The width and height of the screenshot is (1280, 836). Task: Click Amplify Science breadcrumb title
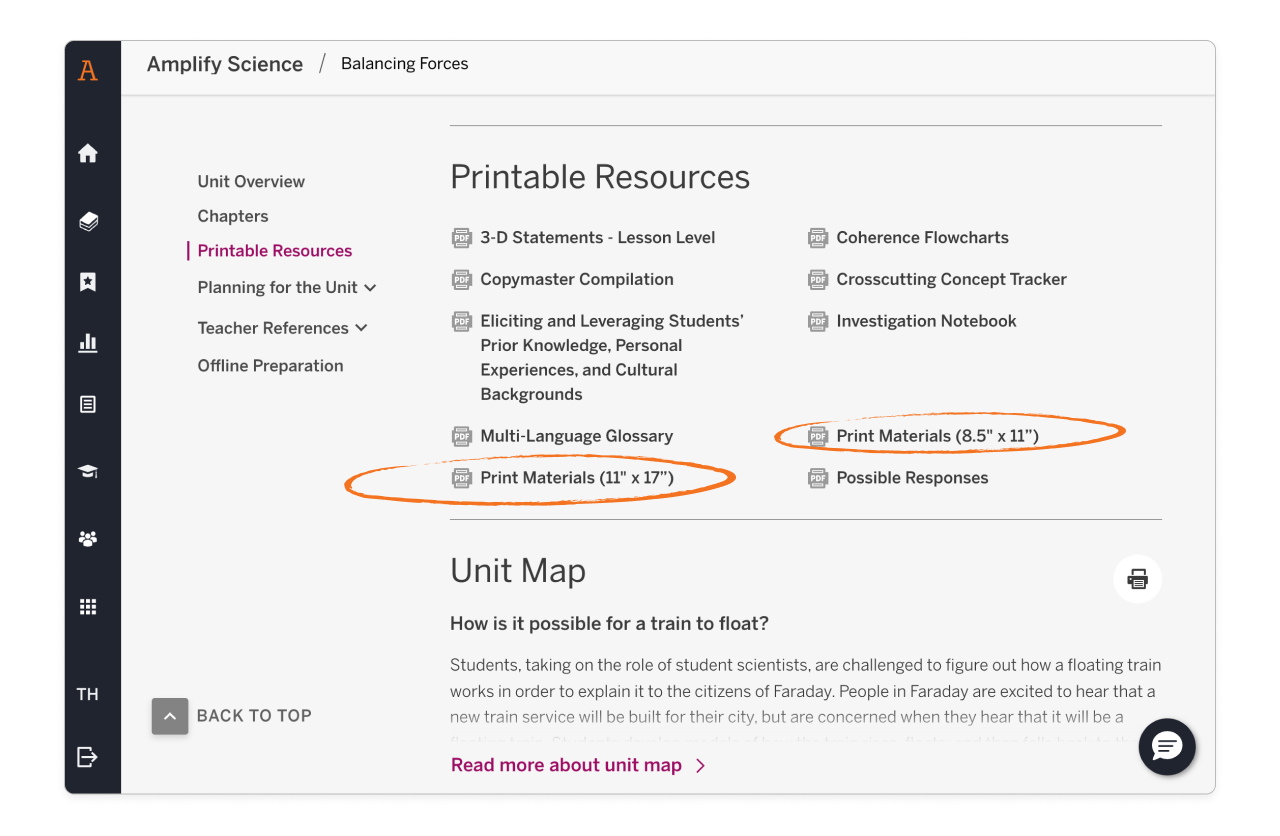point(225,64)
